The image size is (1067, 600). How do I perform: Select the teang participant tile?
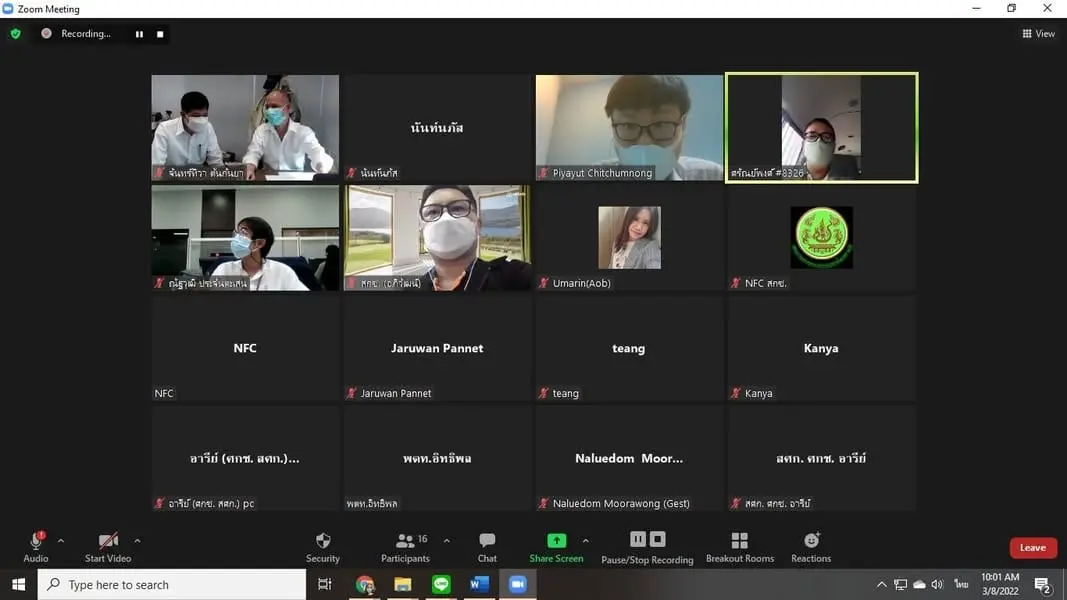[629, 348]
